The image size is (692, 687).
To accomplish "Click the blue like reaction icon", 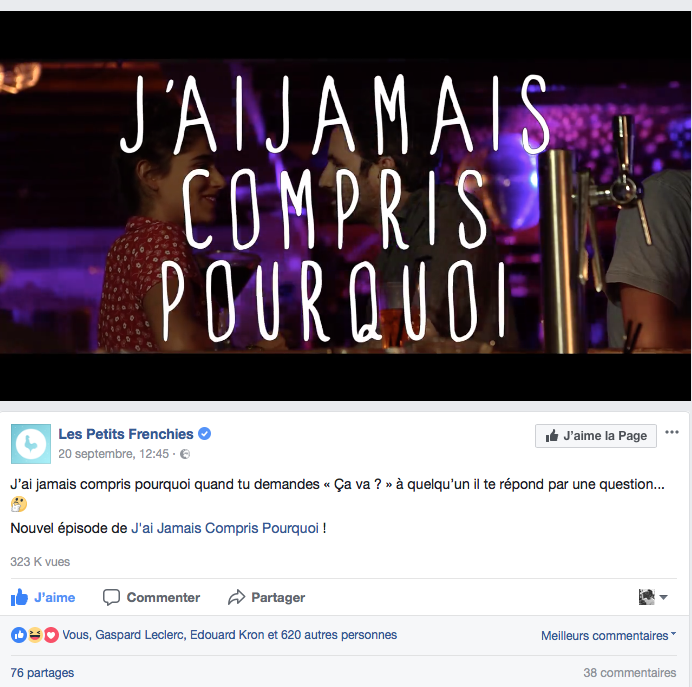I will 19,635.
